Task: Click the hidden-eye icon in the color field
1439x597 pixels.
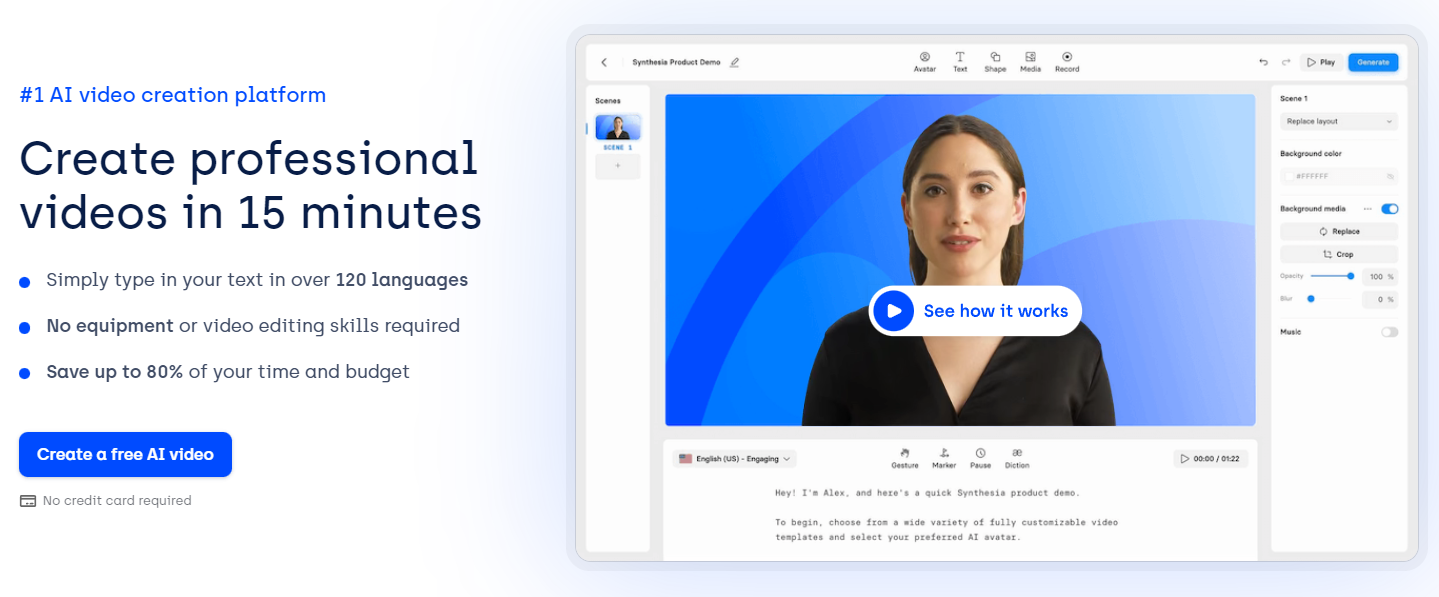Action: [1390, 176]
